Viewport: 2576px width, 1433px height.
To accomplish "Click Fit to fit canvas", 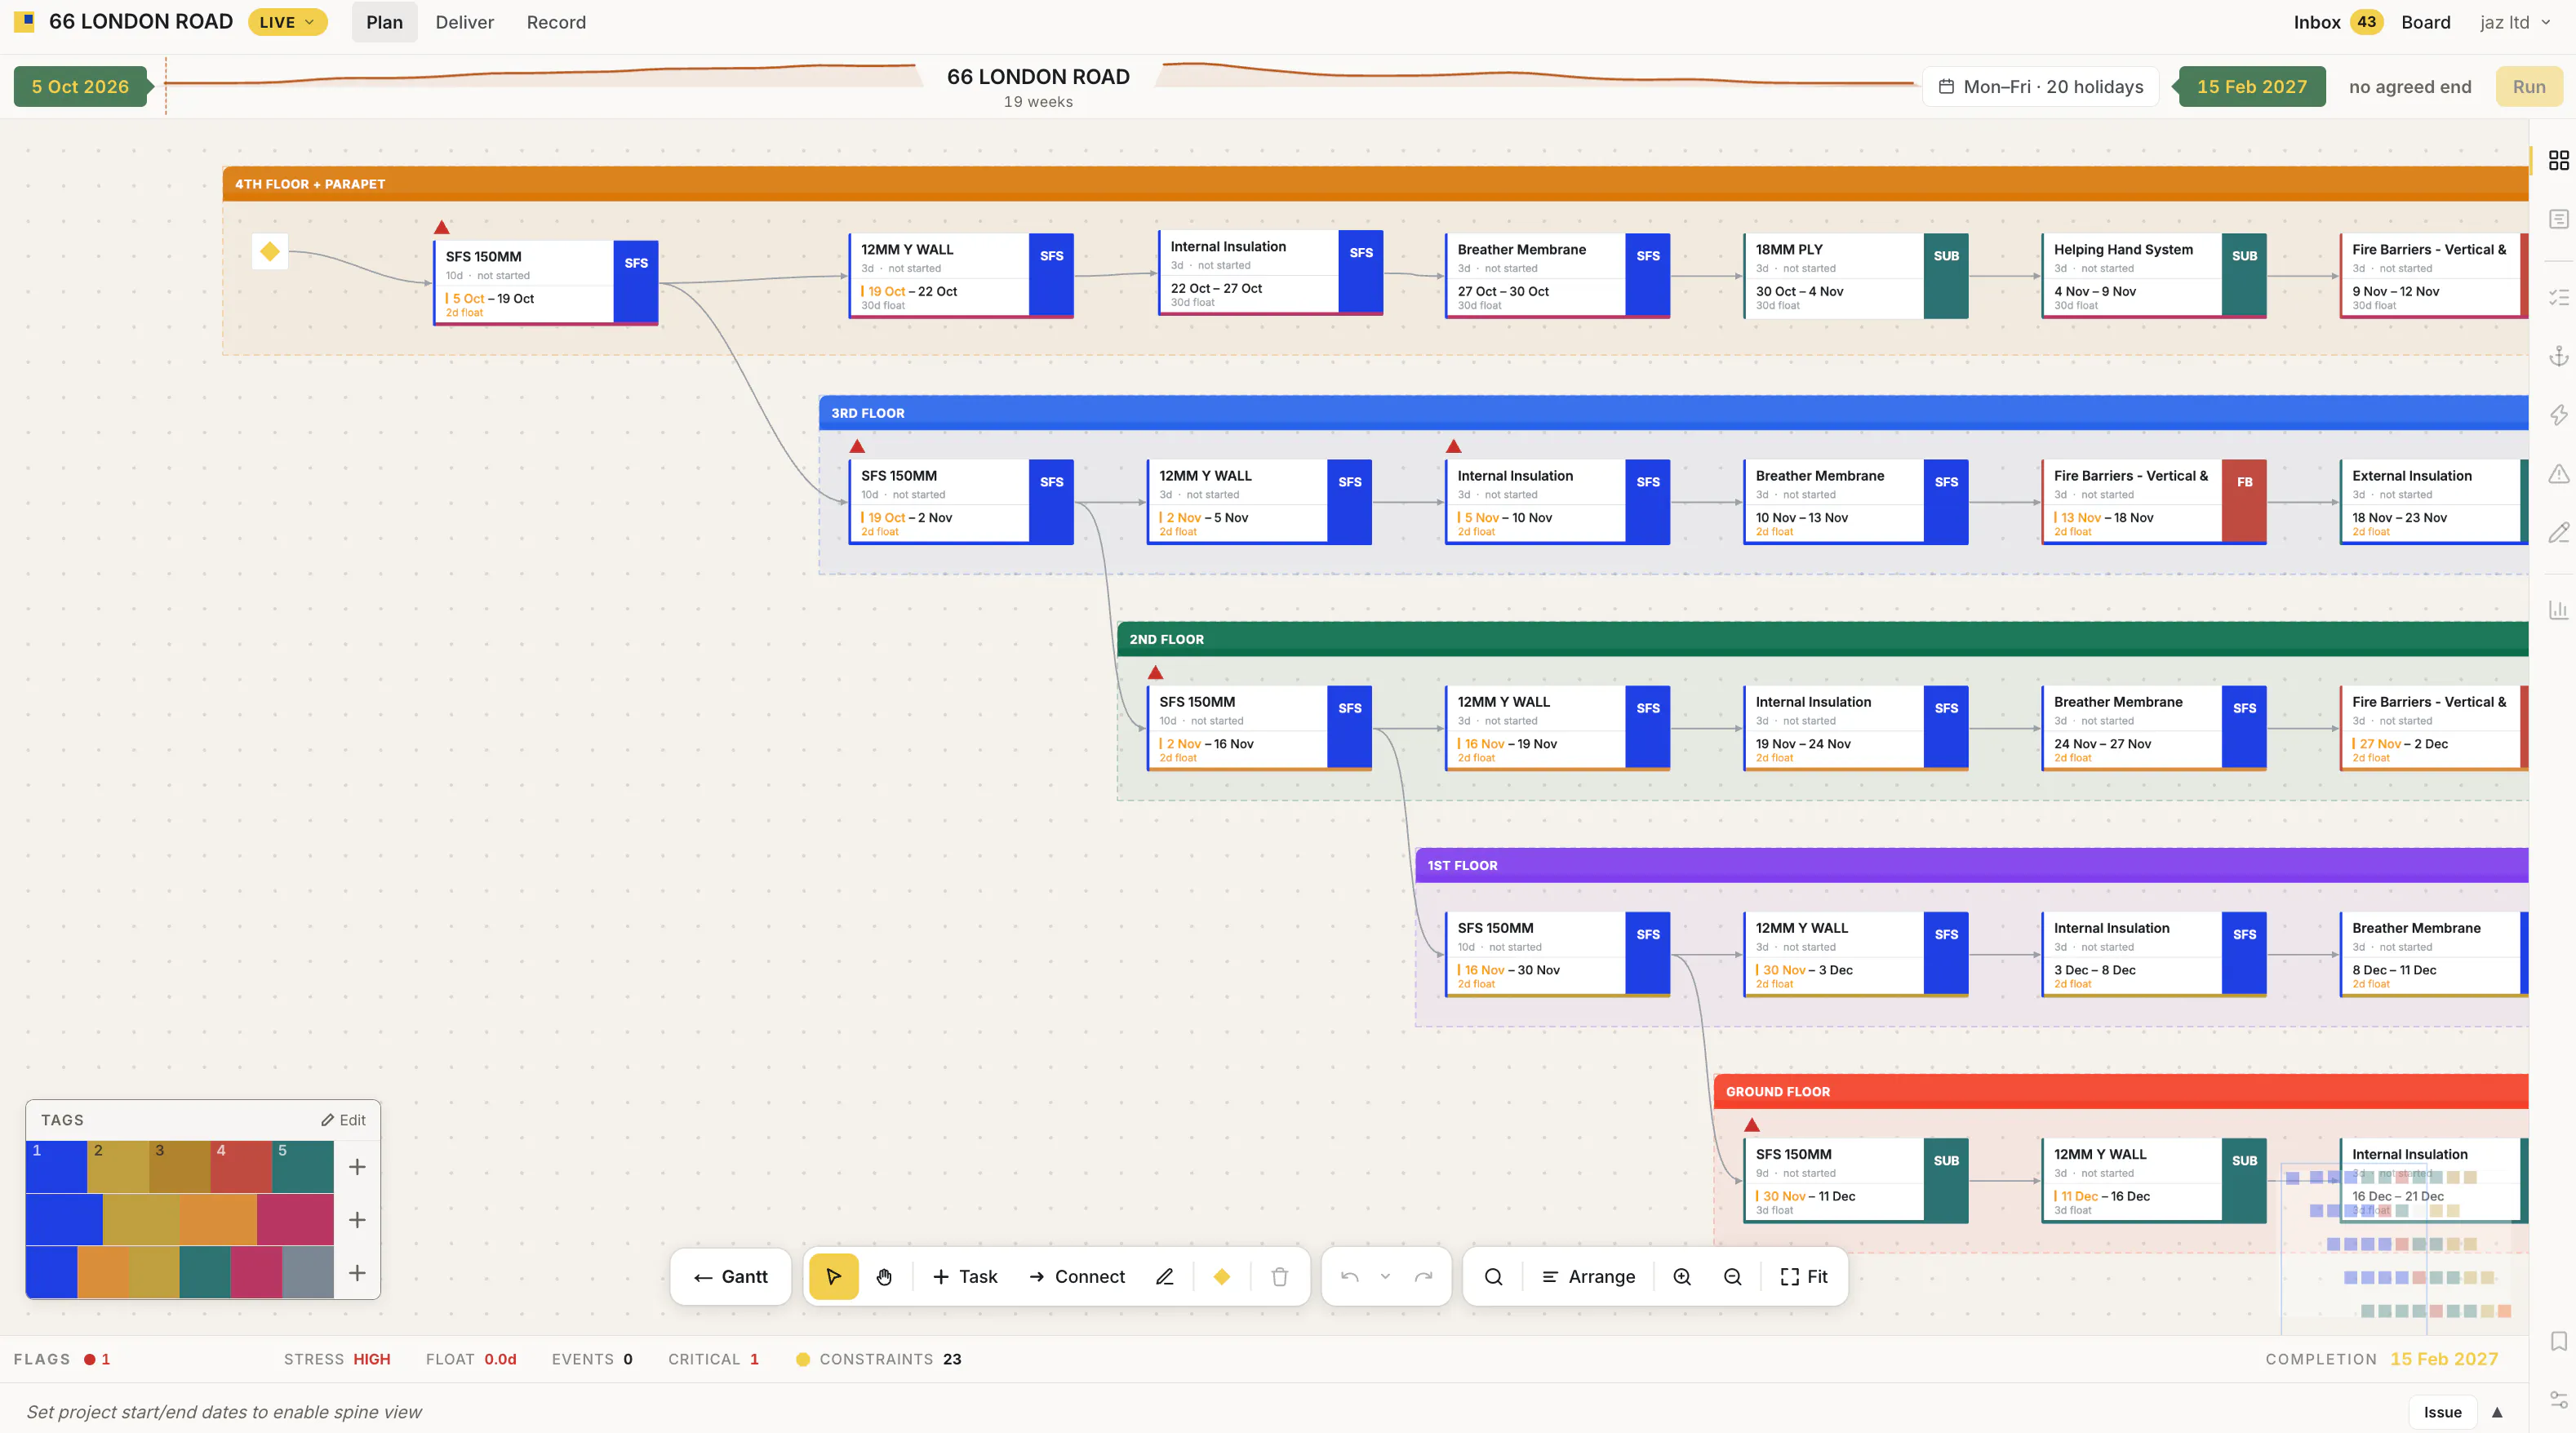I will pos(1804,1276).
